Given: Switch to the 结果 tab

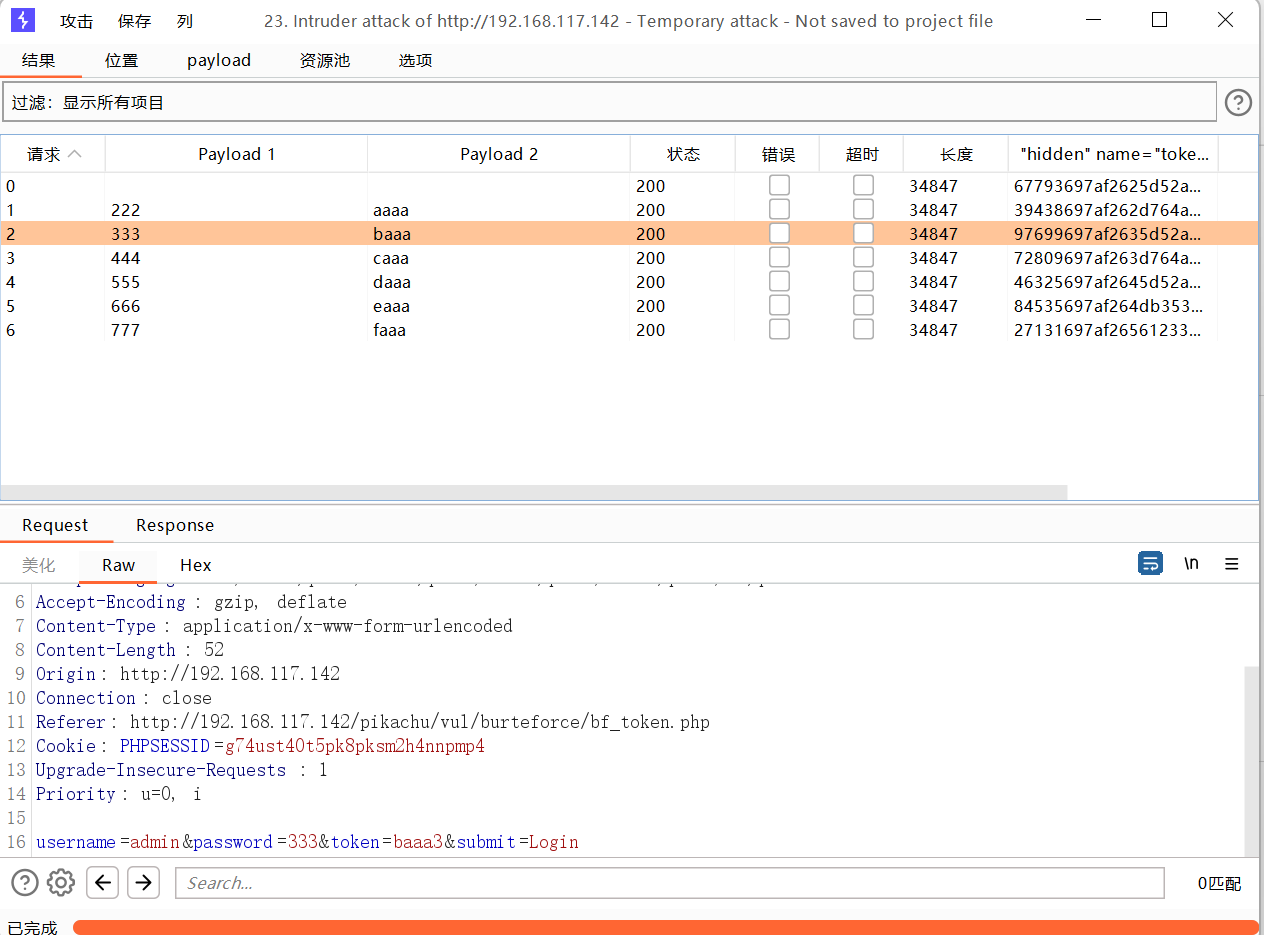Looking at the screenshot, I should pyautogui.click(x=39, y=60).
